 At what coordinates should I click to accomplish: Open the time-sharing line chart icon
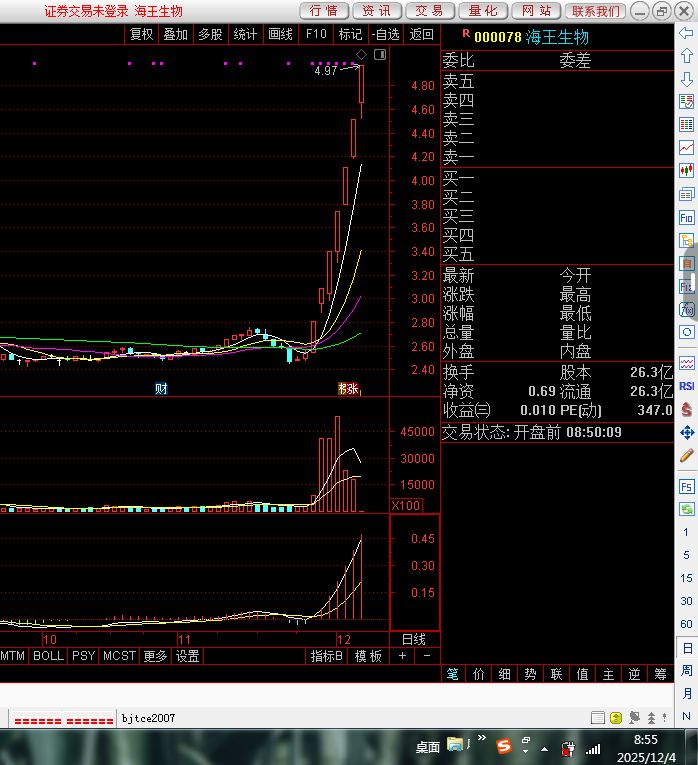pos(686,147)
